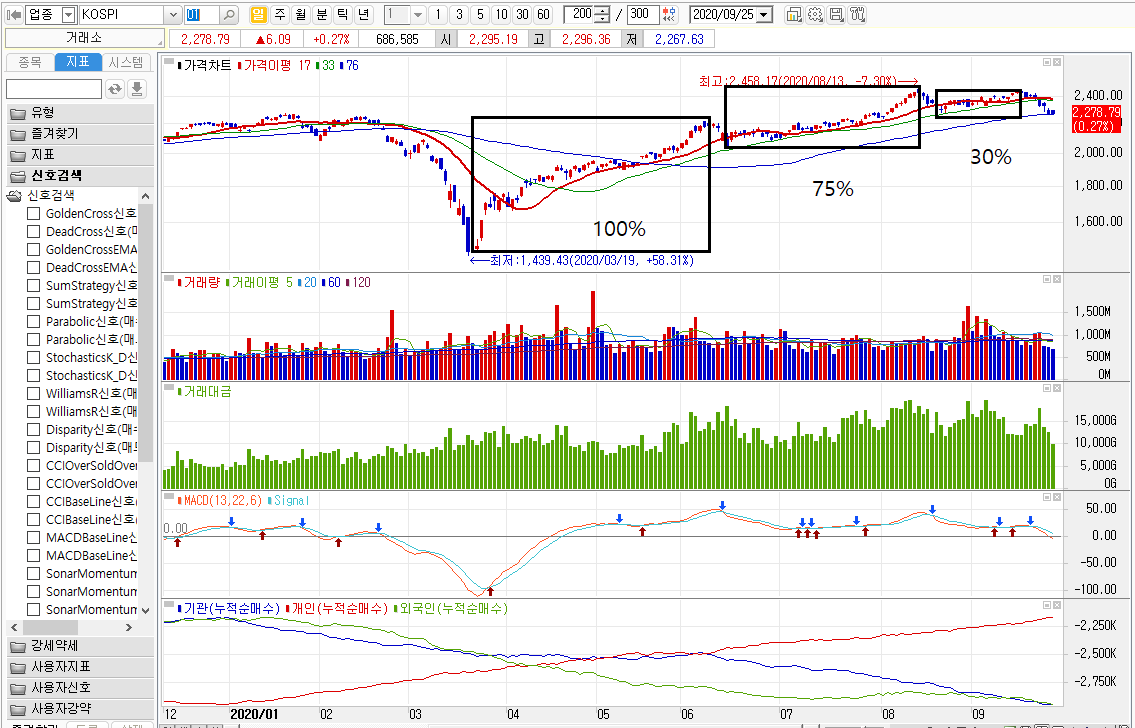
Task: Tick the first StochasticsK_D signal checkbox
Action: (x=33, y=357)
